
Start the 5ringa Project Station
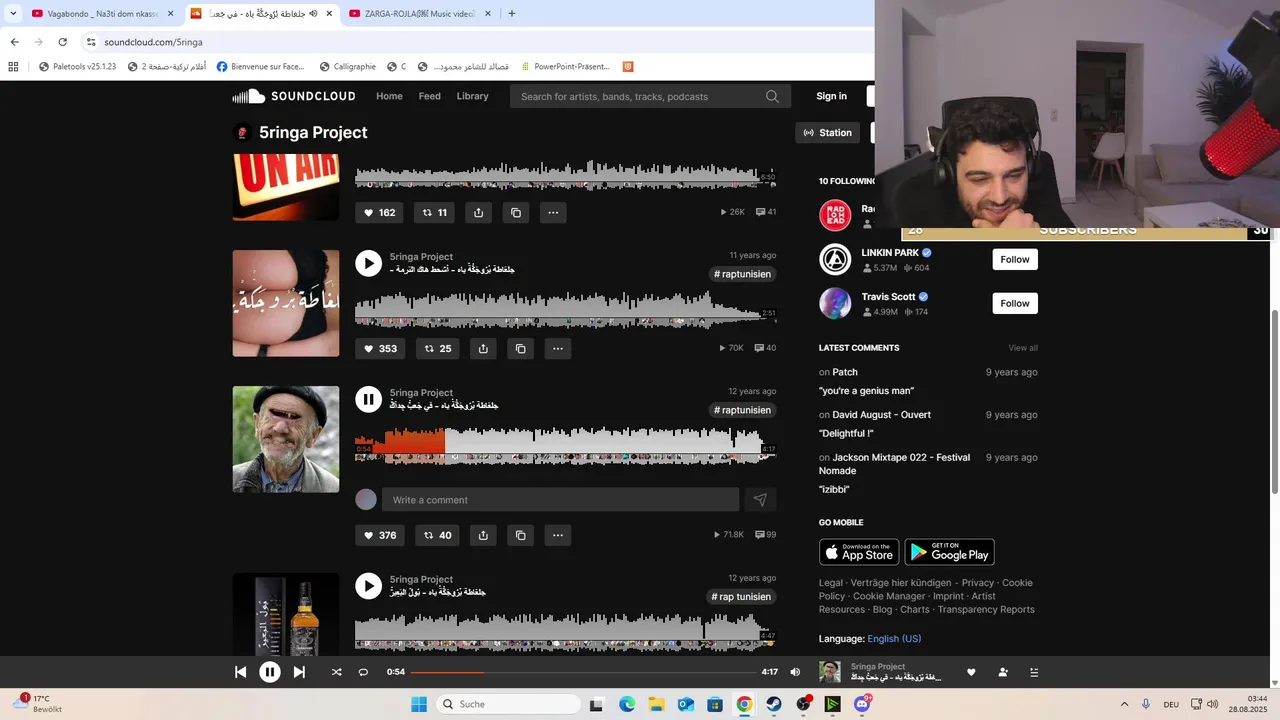828,132
